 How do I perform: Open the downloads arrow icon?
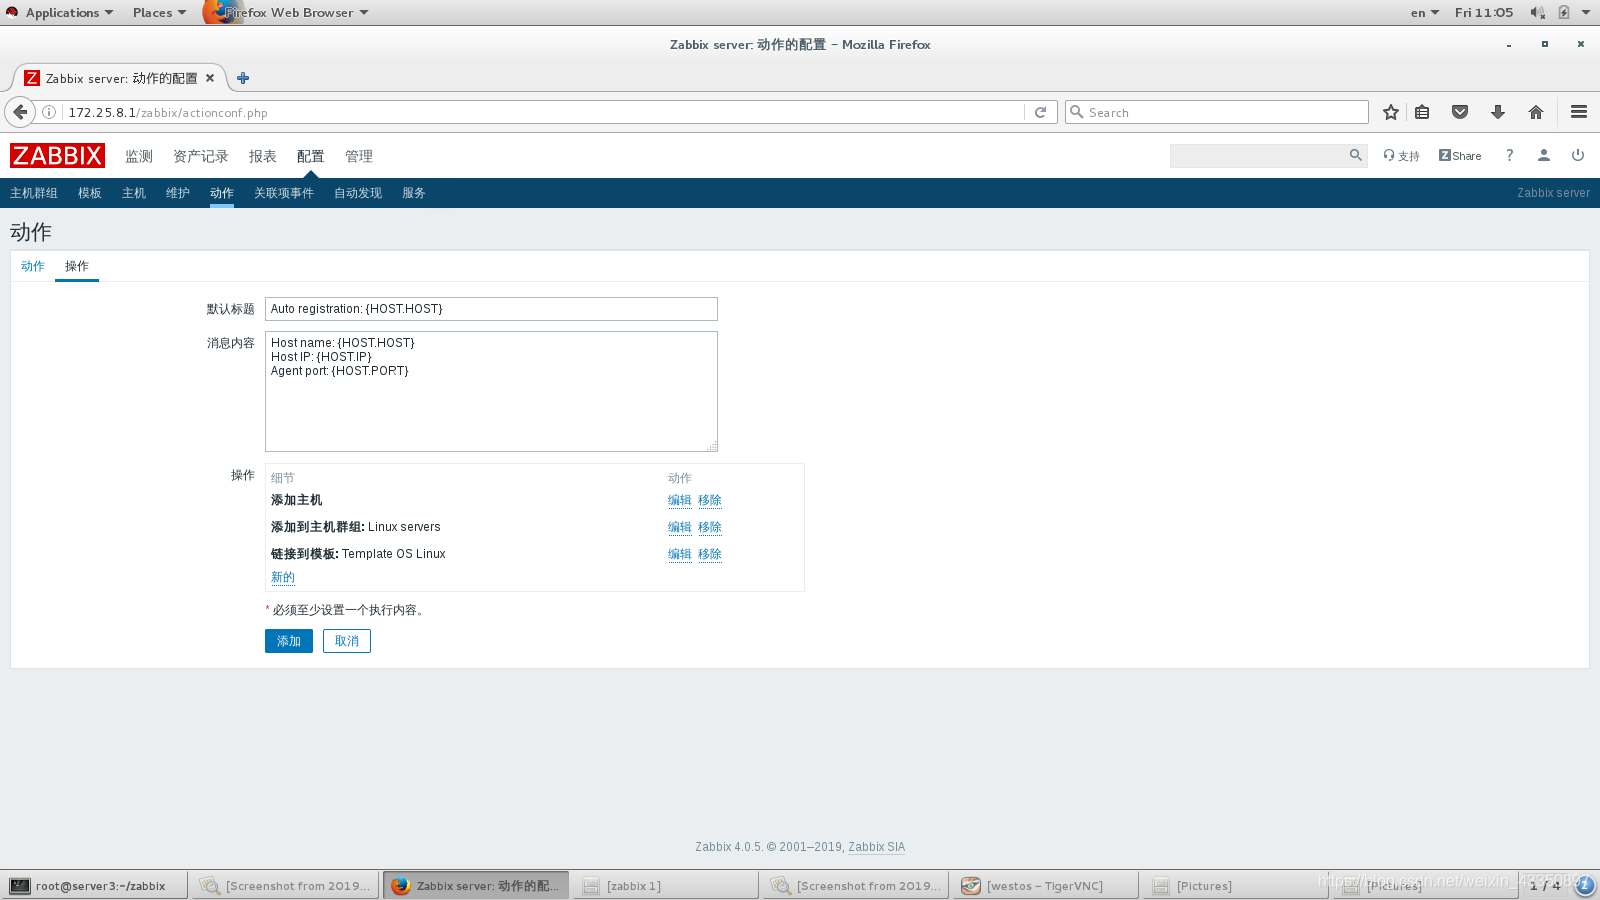pyautogui.click(x=1498, y=112)
